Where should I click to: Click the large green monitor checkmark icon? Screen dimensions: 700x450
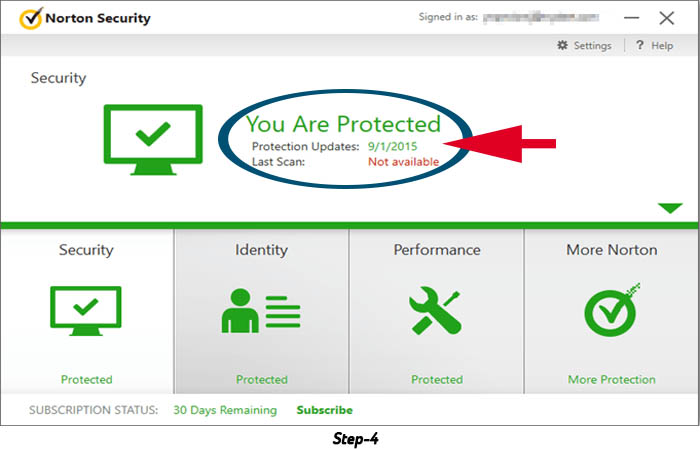coord(153,140)
